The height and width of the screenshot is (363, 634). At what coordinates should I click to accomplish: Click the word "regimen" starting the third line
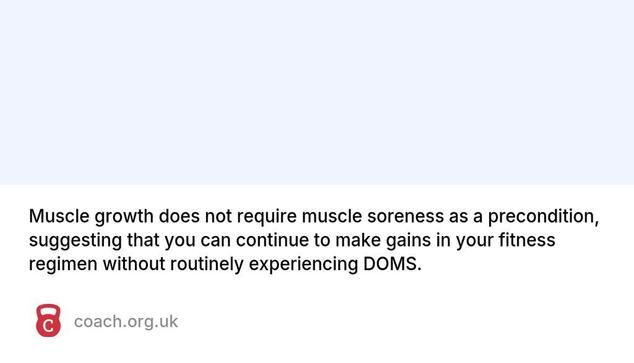click(x=63, y=265)
